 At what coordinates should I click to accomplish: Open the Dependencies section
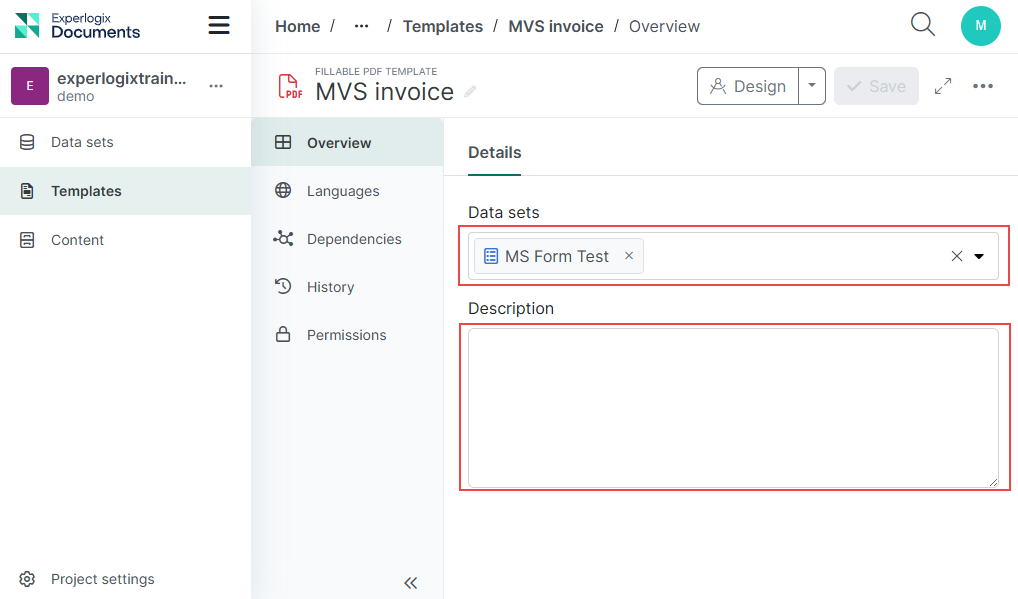[x=353, y=239]
